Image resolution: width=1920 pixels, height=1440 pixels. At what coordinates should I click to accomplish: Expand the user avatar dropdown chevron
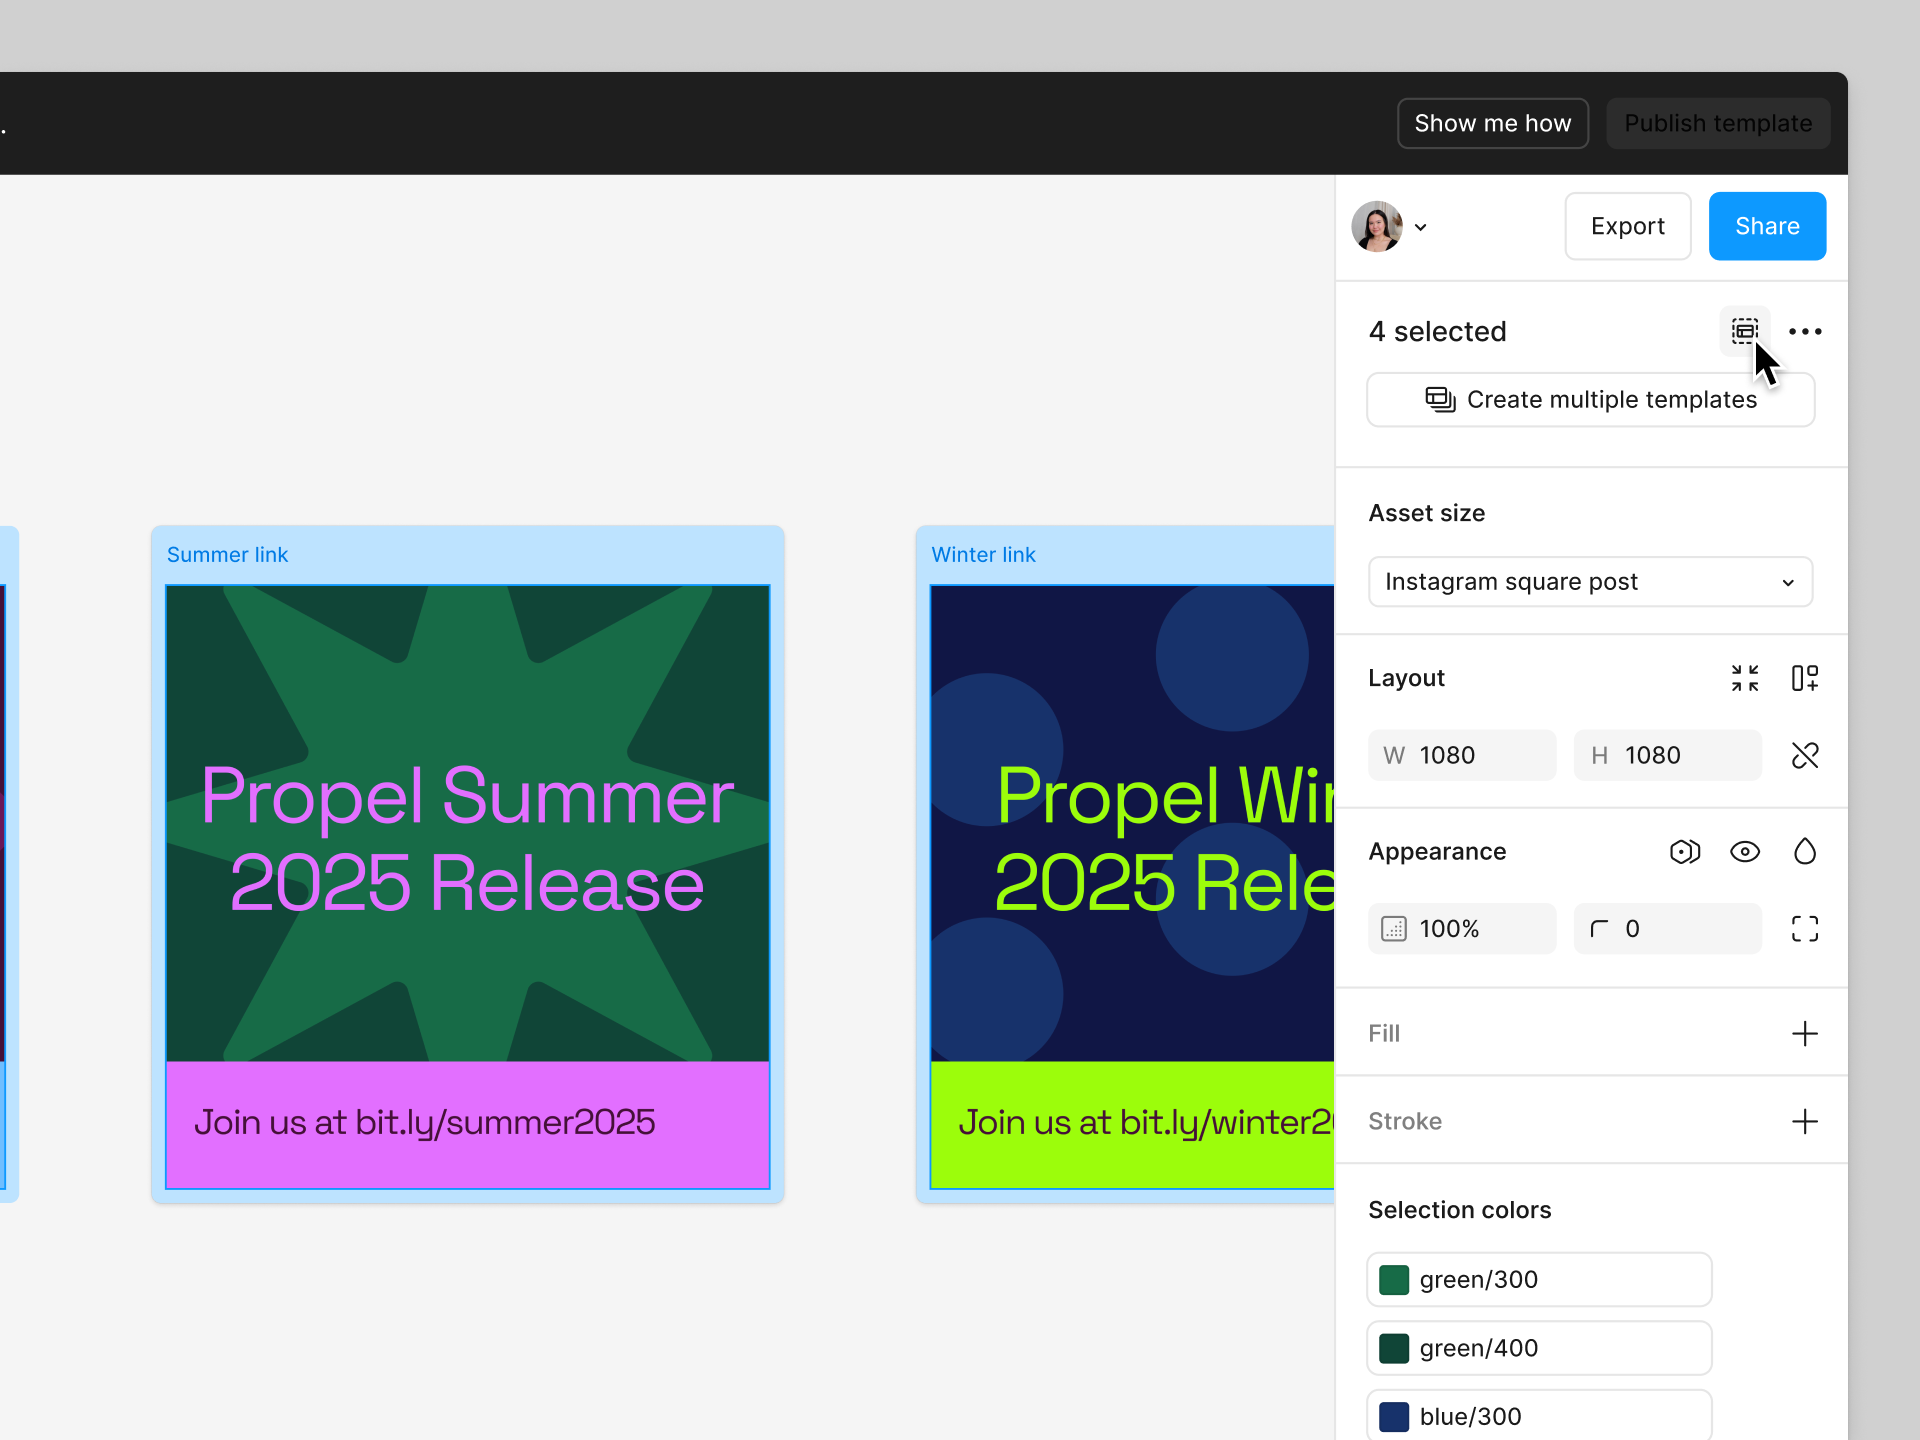(x=1420, y=227)
